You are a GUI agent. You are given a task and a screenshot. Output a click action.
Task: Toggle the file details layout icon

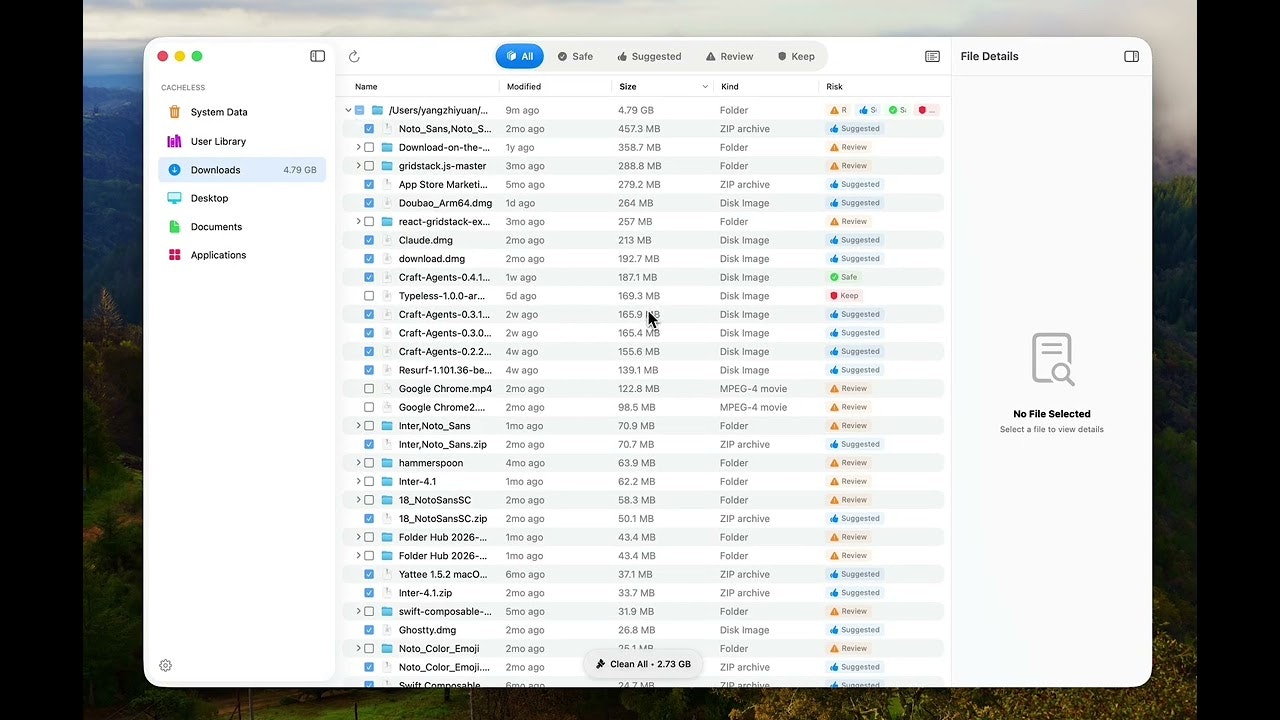pos(932,56)
